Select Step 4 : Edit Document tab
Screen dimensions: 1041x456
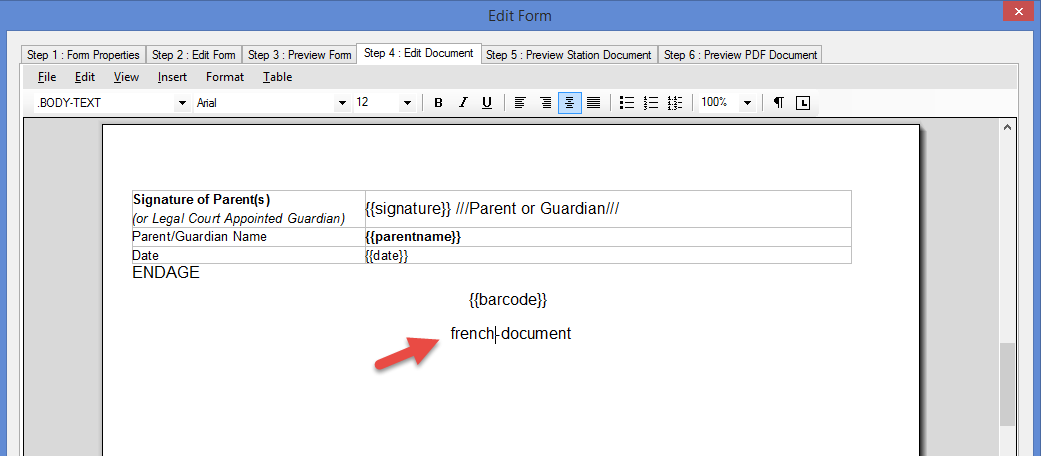419,53
